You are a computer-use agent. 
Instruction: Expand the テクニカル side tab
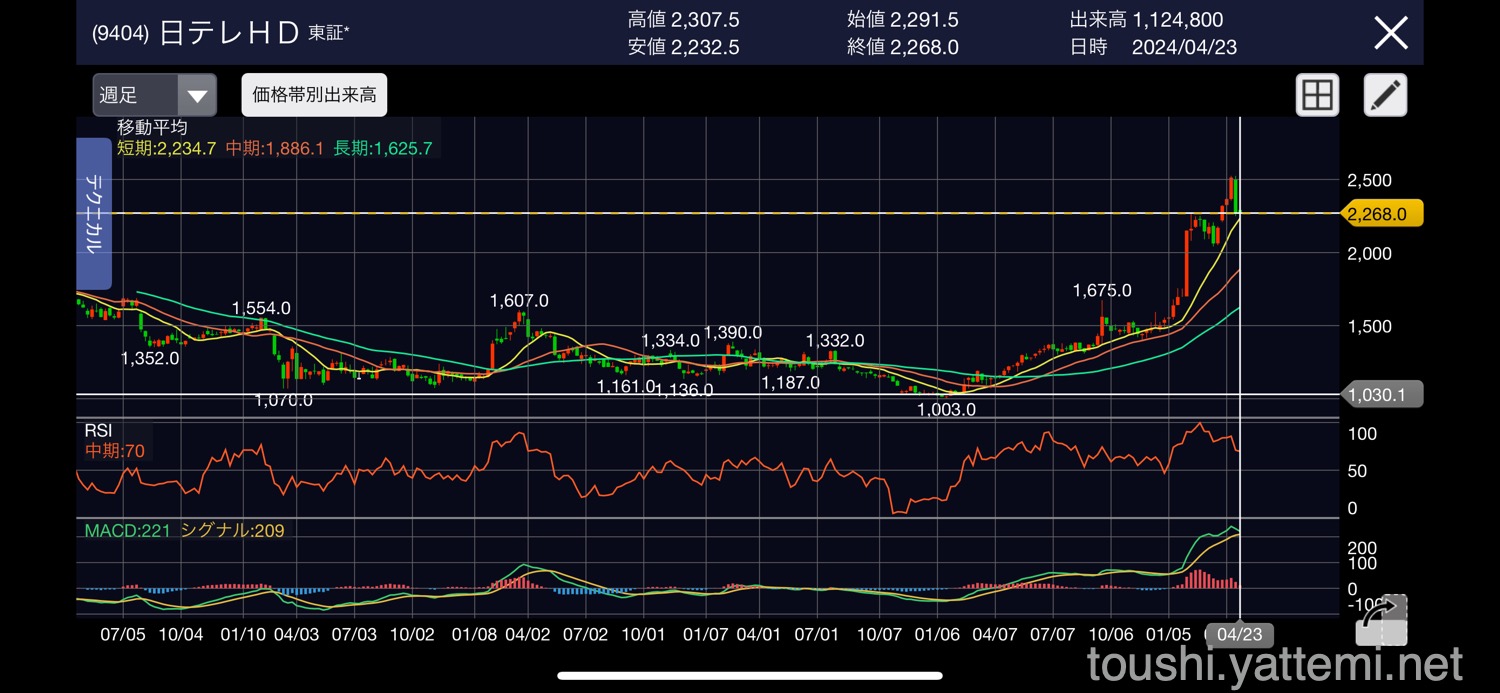point(94,214)
